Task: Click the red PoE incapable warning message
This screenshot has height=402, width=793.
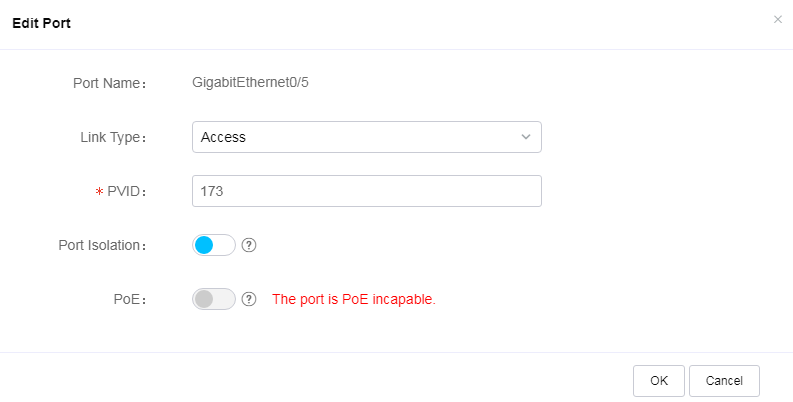Action: tap(354, 299)
